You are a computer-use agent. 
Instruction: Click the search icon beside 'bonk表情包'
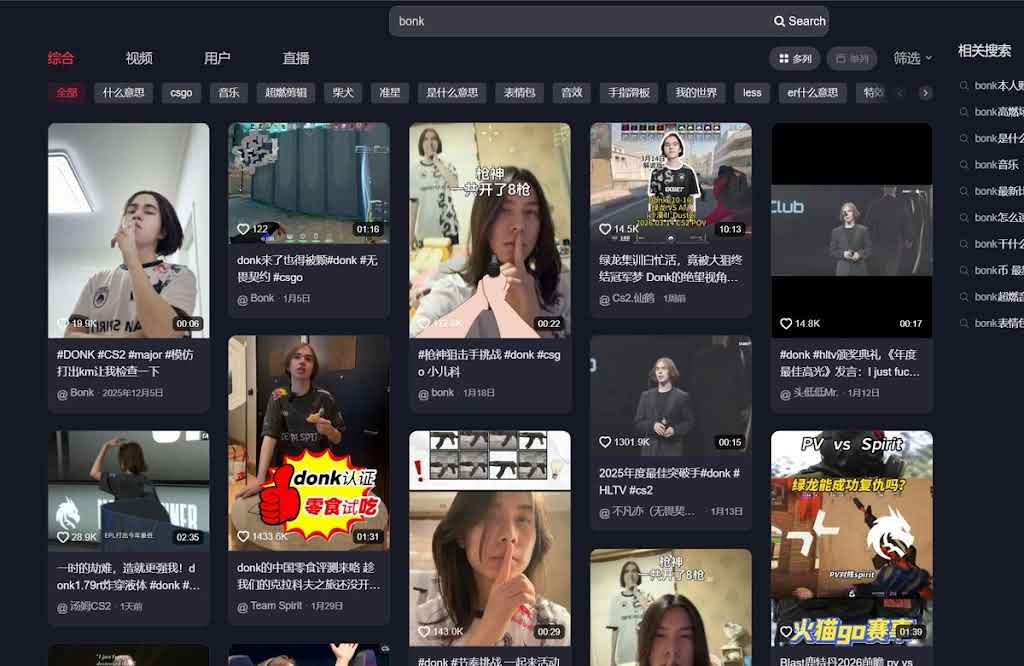point(964,323)
